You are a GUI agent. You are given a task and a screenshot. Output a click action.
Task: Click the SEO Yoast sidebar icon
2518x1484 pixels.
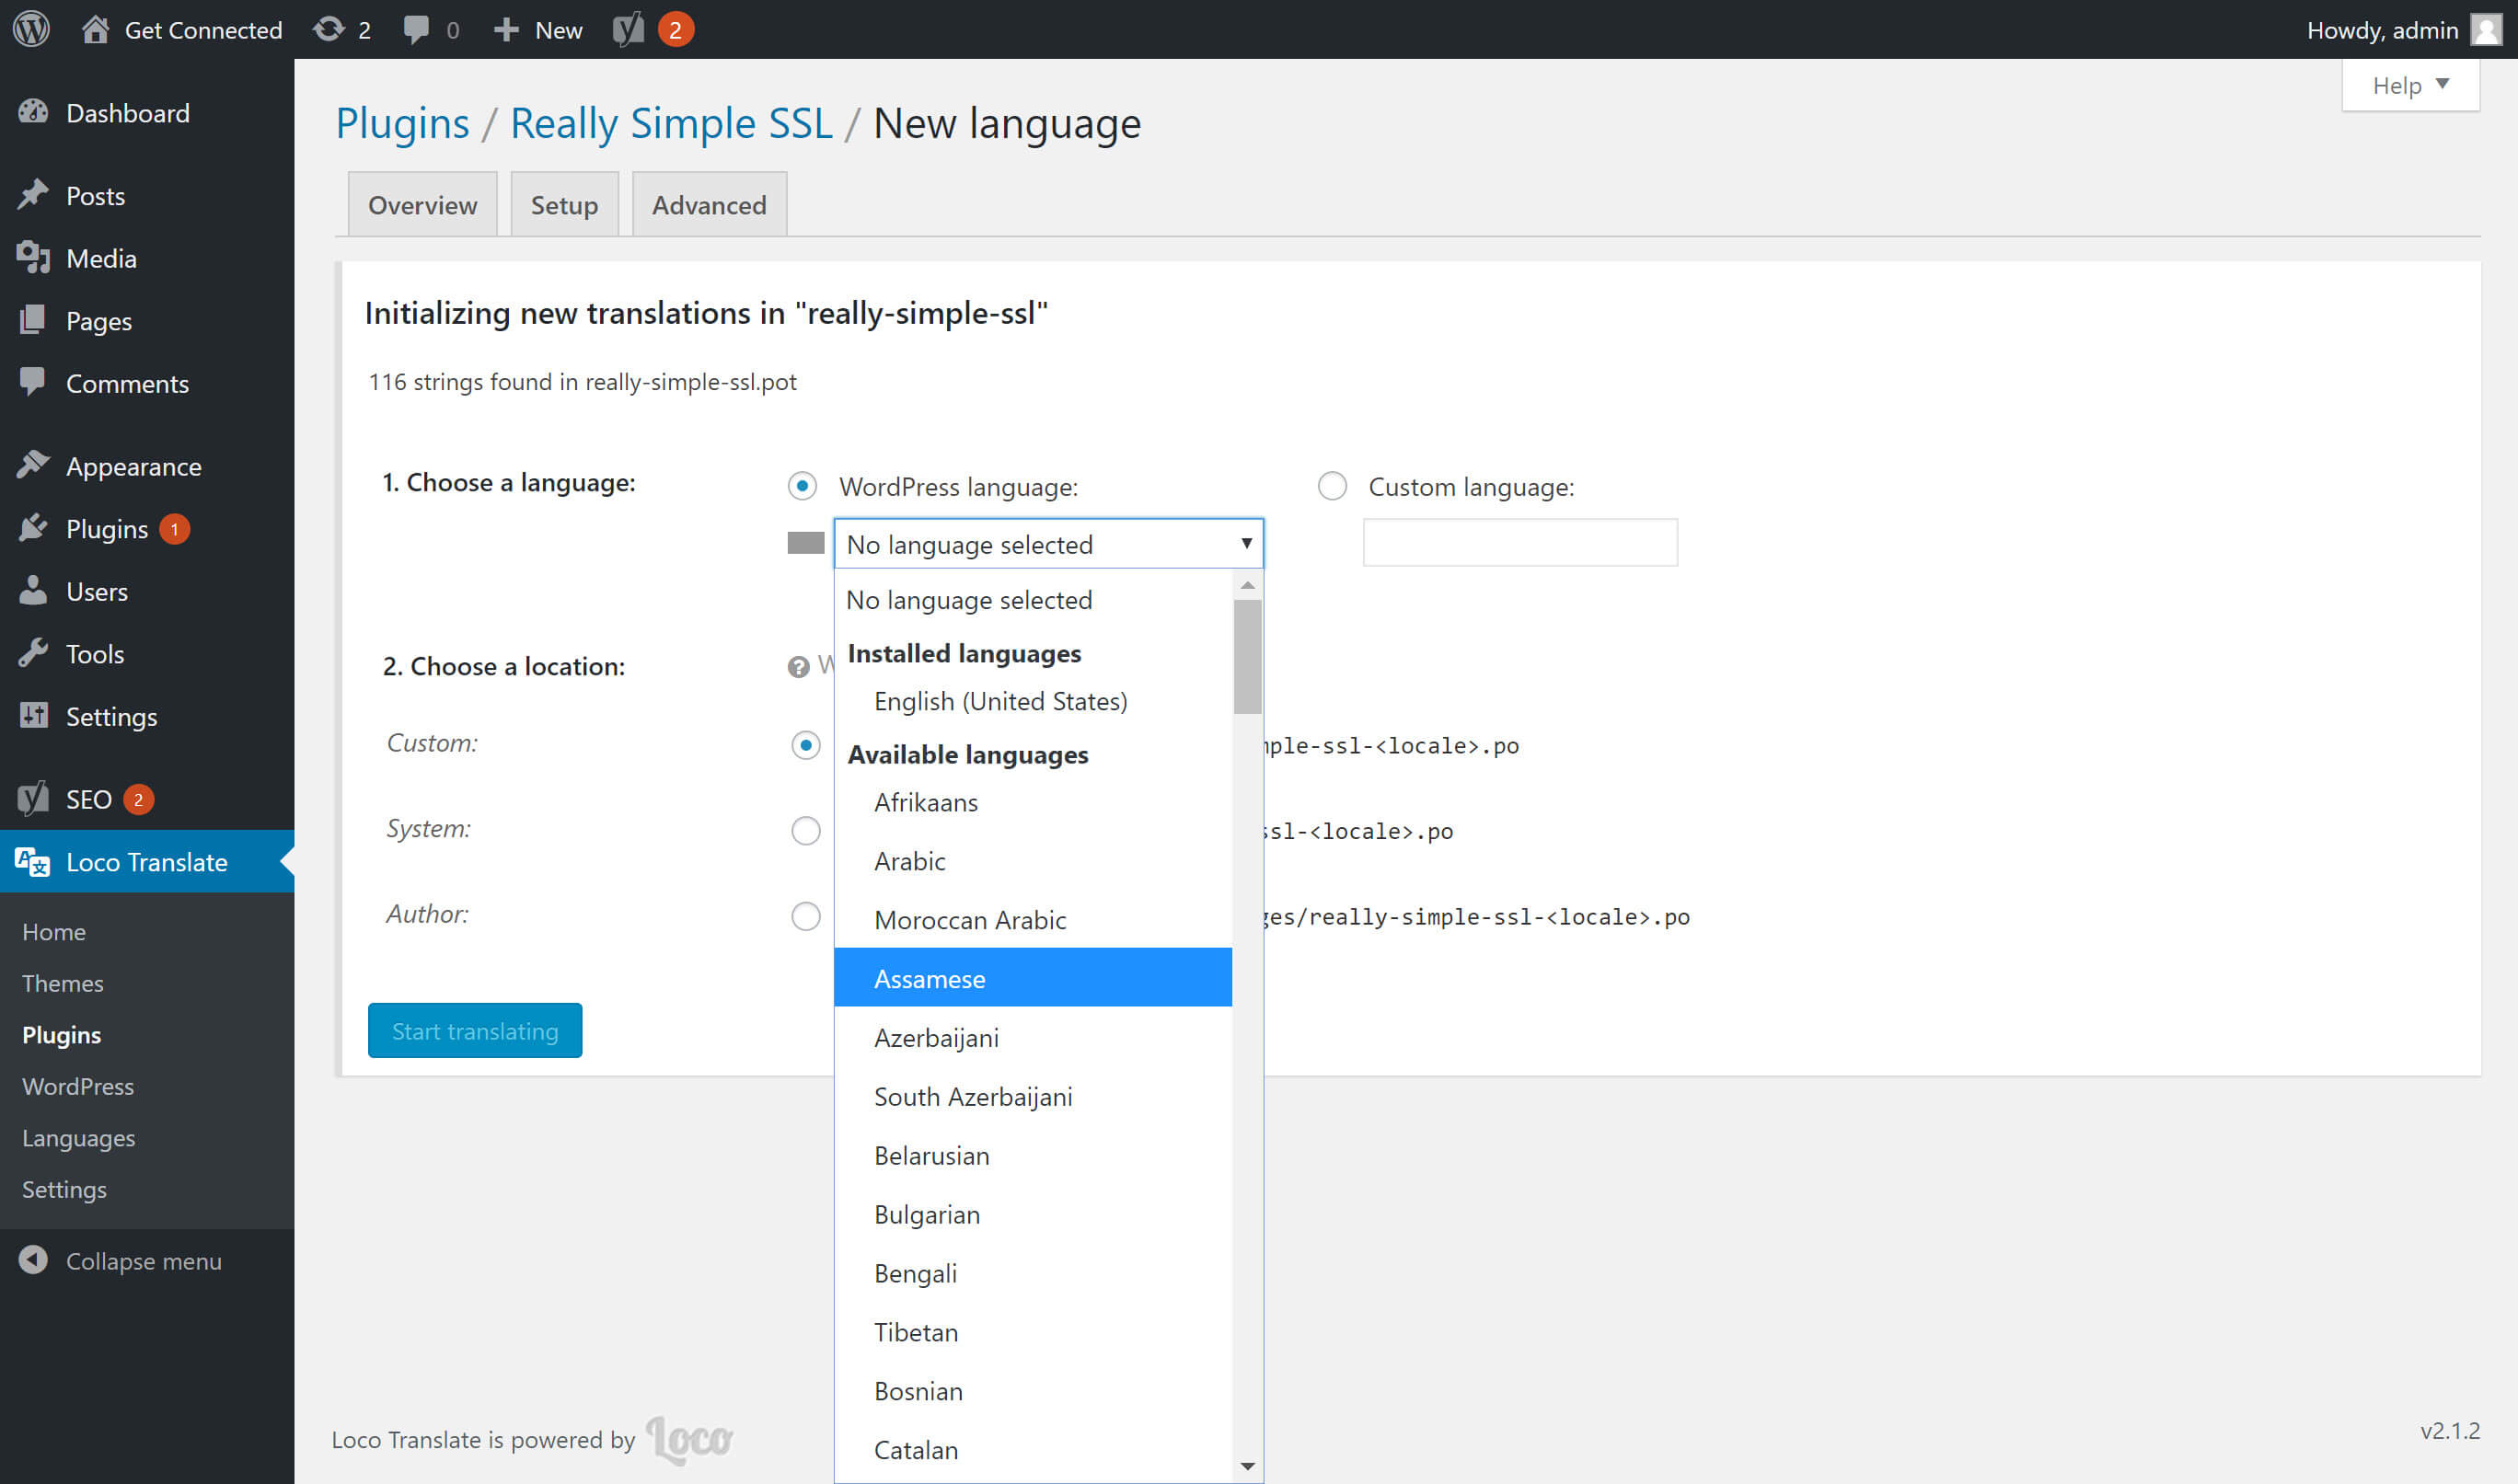coord(33,799)
